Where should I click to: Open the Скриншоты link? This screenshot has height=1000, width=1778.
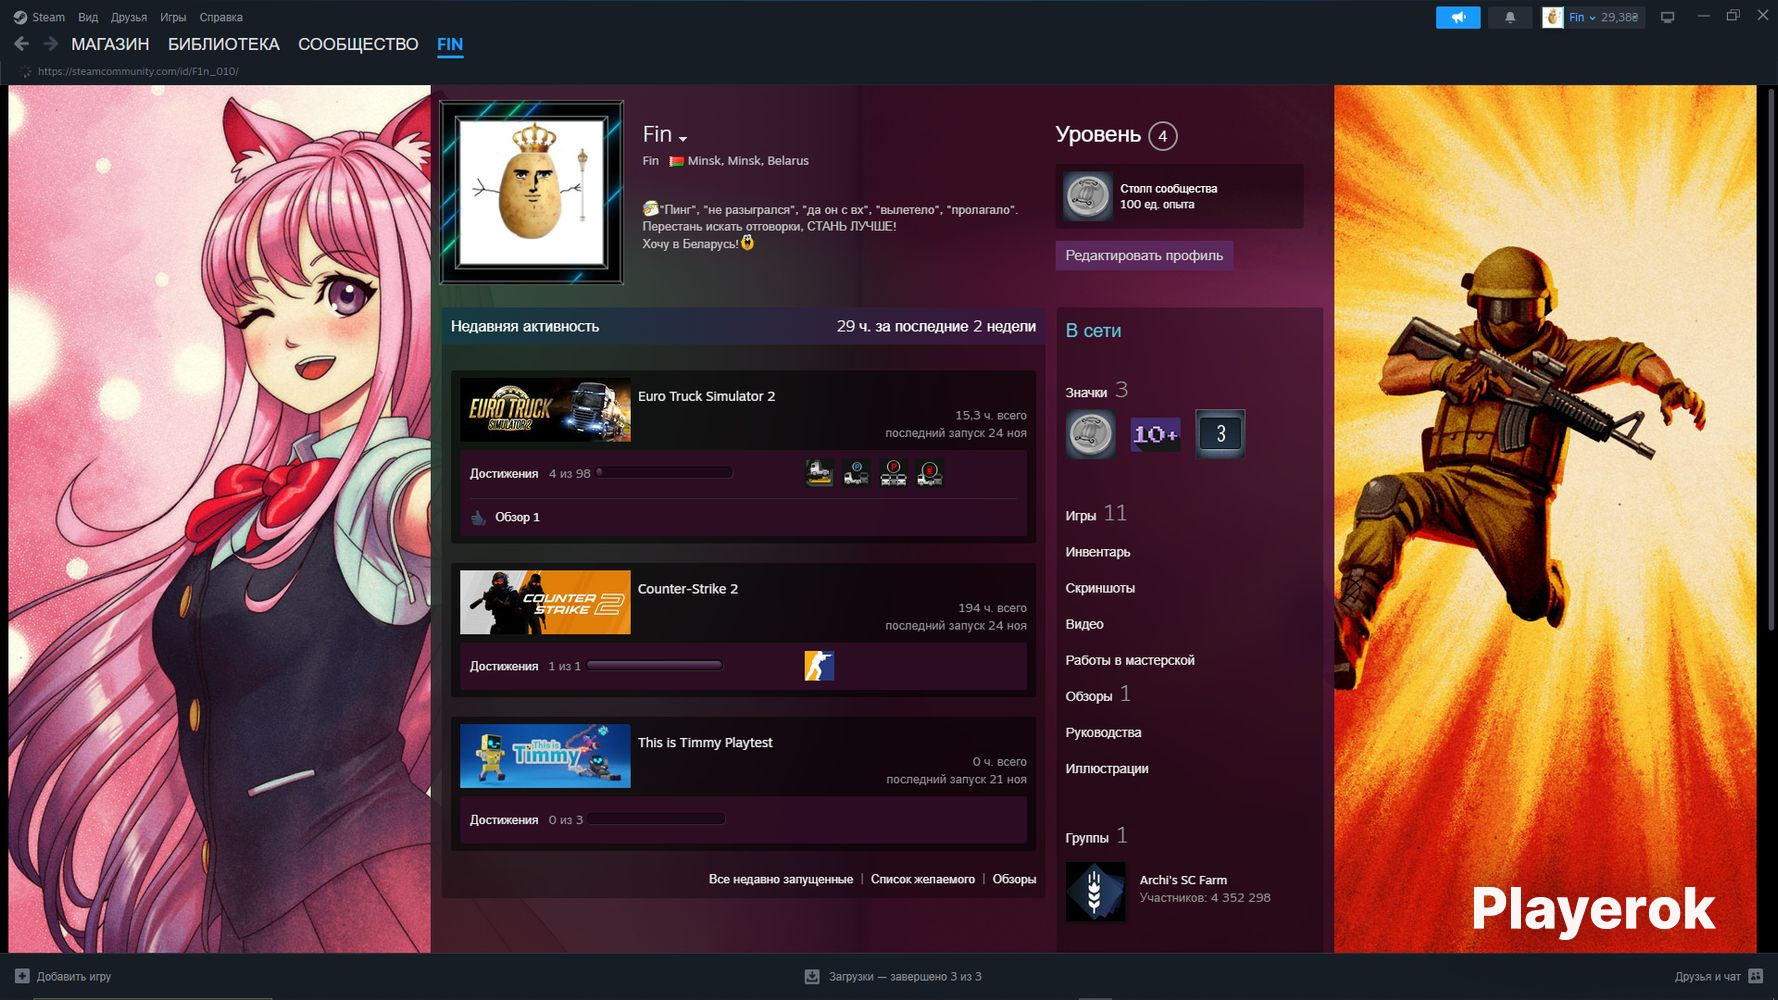point(1100,588)
